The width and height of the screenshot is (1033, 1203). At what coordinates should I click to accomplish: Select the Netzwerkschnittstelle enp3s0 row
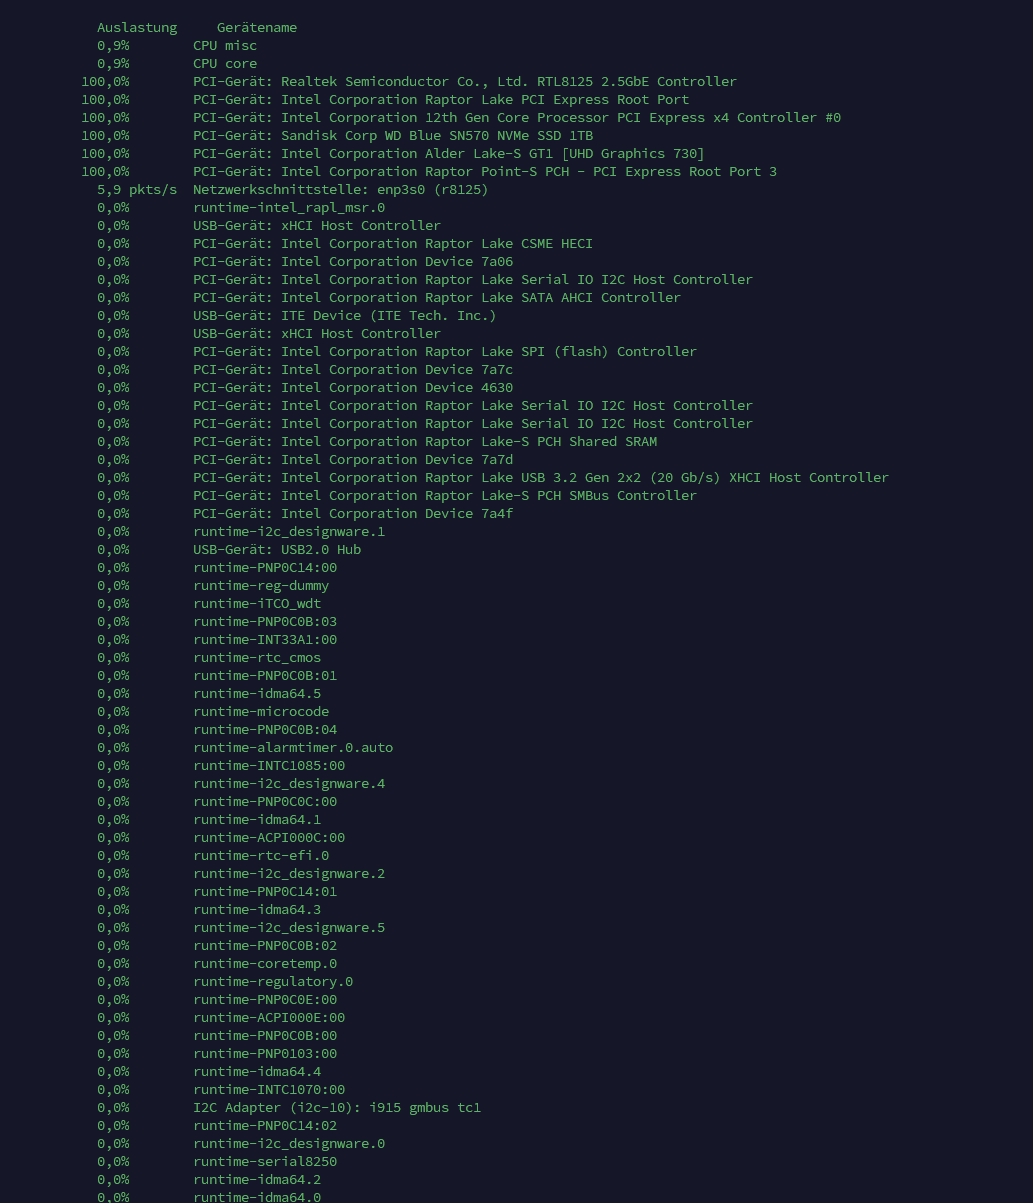click(293, 189)
